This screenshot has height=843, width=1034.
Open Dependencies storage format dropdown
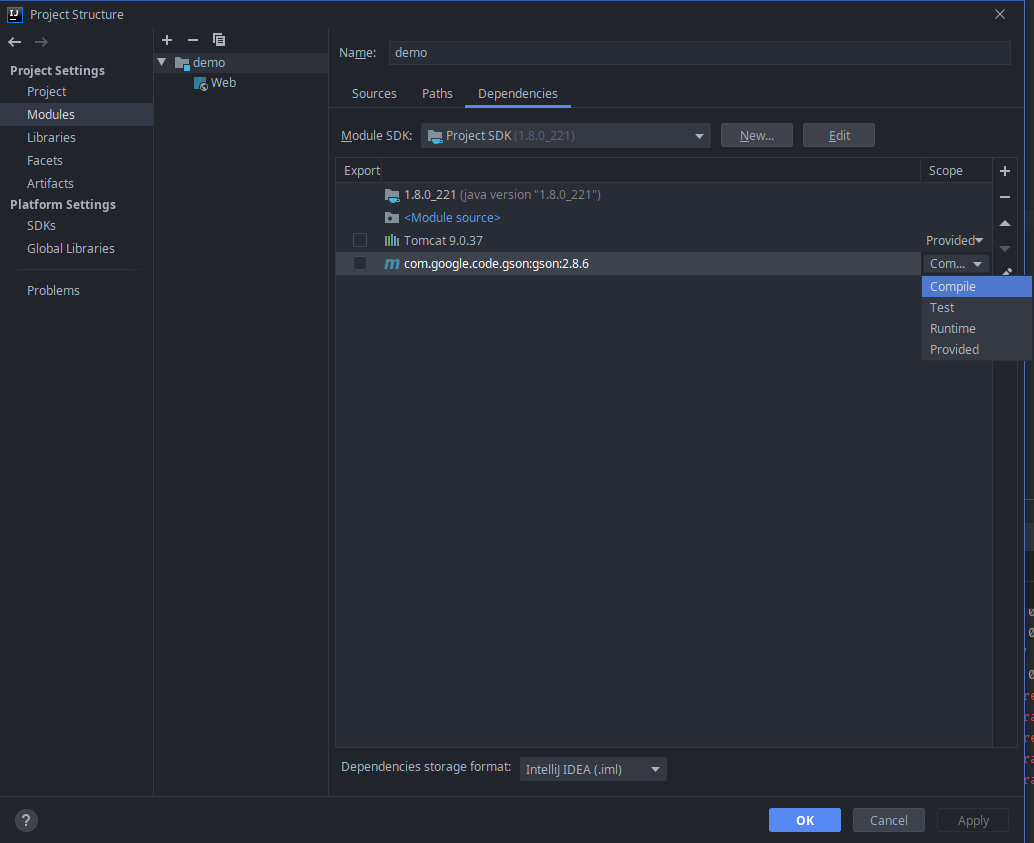[593, 769]
